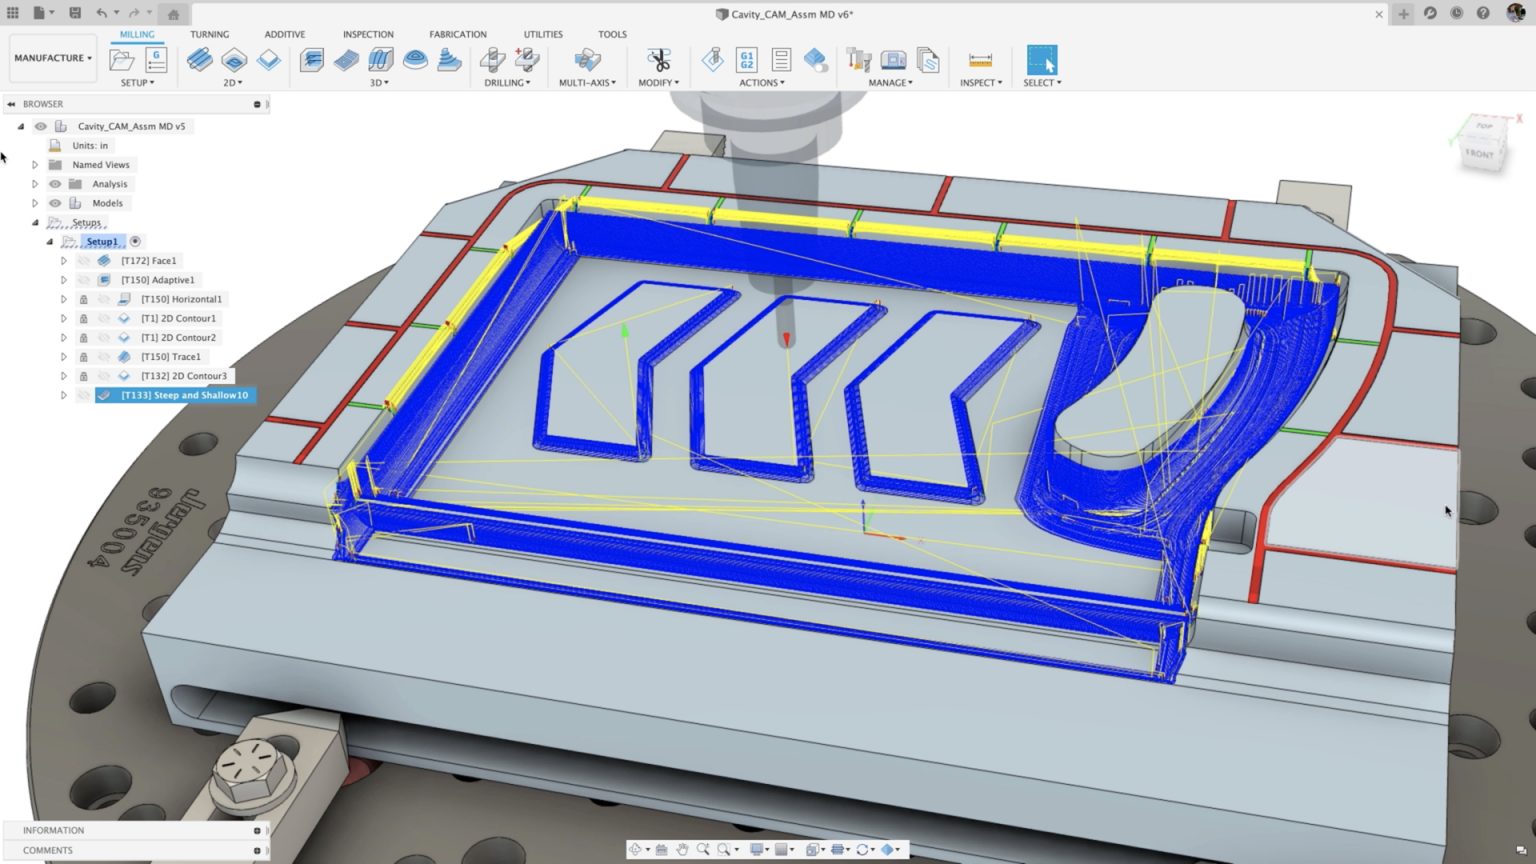
Task: Click the G1G2 post process icon
Action: pos(746,60)
